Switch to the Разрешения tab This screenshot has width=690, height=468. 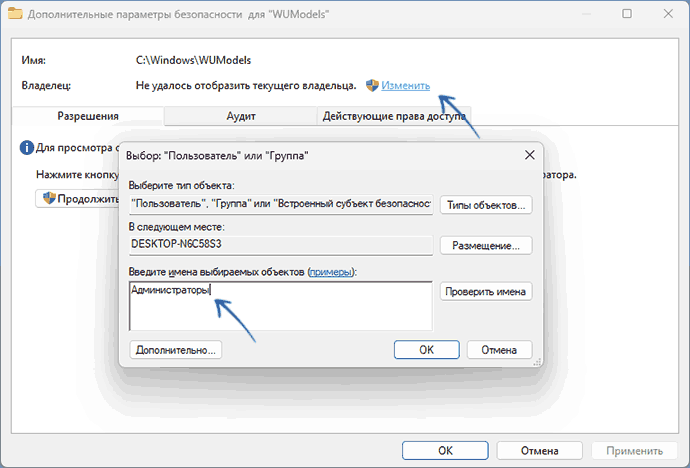[88, 116]
